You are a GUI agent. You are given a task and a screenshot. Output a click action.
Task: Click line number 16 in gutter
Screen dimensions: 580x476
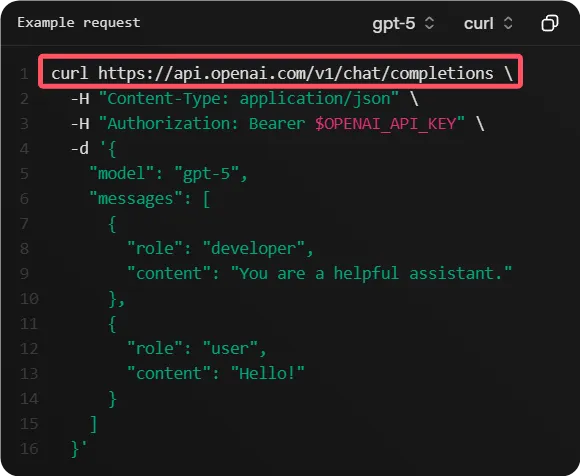click(29, 449)
